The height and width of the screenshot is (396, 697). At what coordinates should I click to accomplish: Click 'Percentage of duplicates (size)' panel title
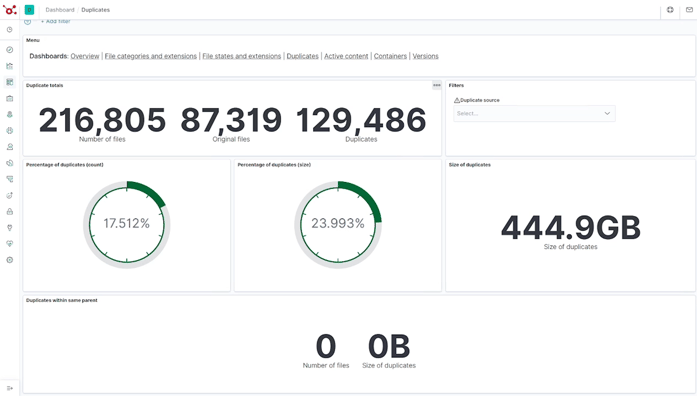pyautogui.click(x=274, y=165)
